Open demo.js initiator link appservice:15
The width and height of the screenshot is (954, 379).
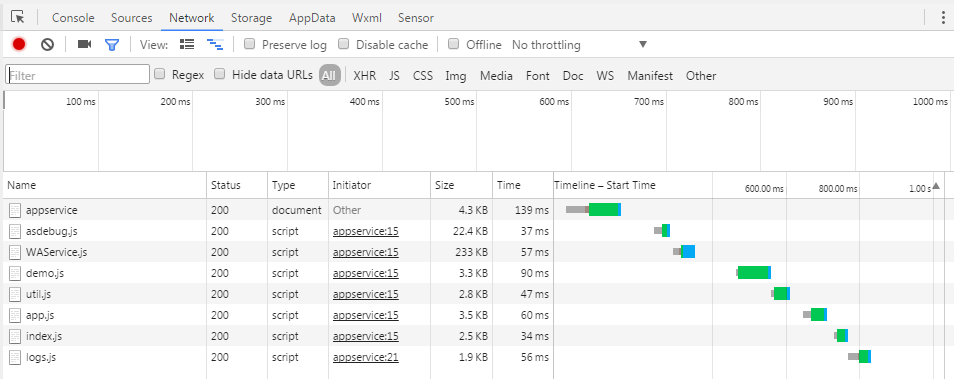coord(366,273)
